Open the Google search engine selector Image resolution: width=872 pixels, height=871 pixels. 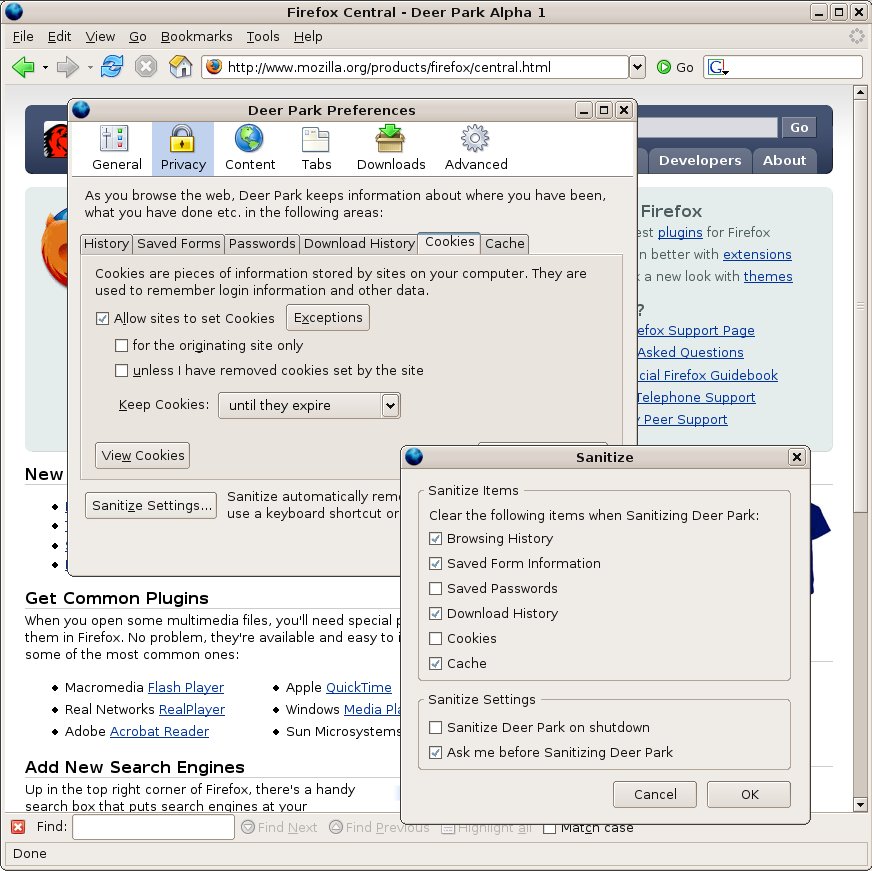pos(718,67)
